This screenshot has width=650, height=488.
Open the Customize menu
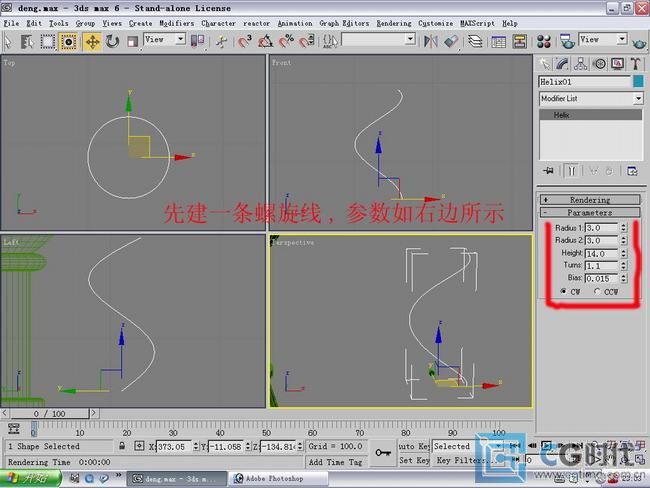point(435,23)
